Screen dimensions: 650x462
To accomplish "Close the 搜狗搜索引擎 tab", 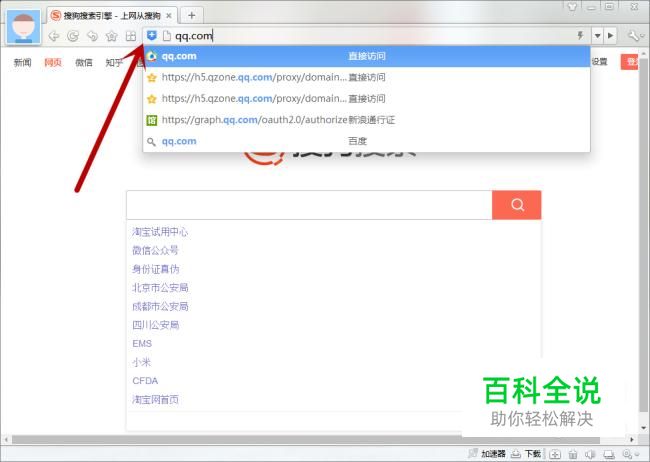I will tap(169, 16).
